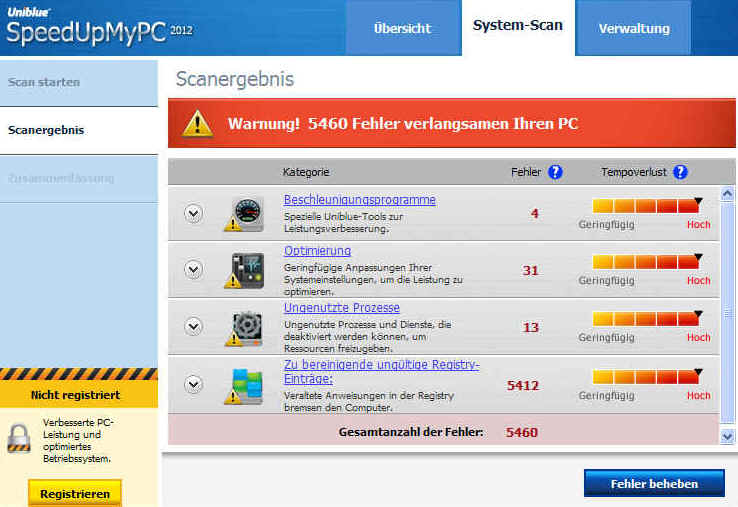
Task: Click the Optimierung speed loss severity bar
Action: coord(645,263)
